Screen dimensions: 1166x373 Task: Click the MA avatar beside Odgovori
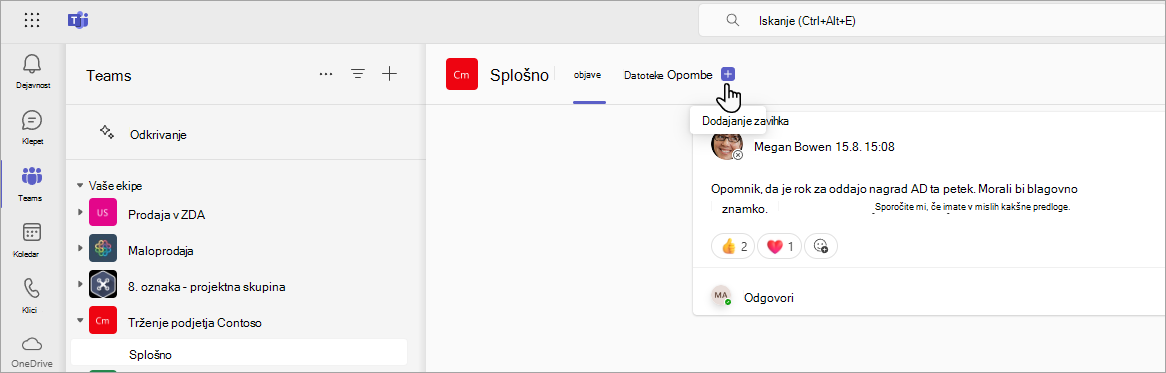tap(721, 296)
